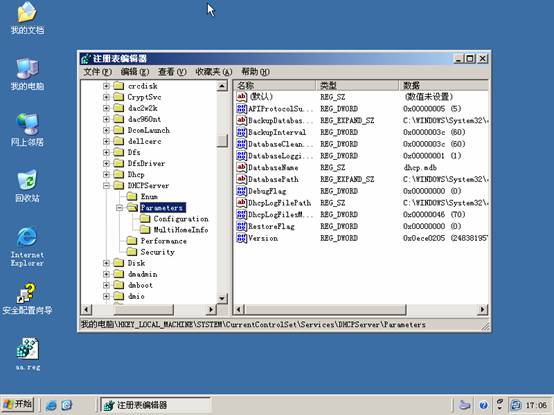This screenshot has height=415, width=554.
Task: Click the tree pane scroll-up arrow
Action: 222,86
